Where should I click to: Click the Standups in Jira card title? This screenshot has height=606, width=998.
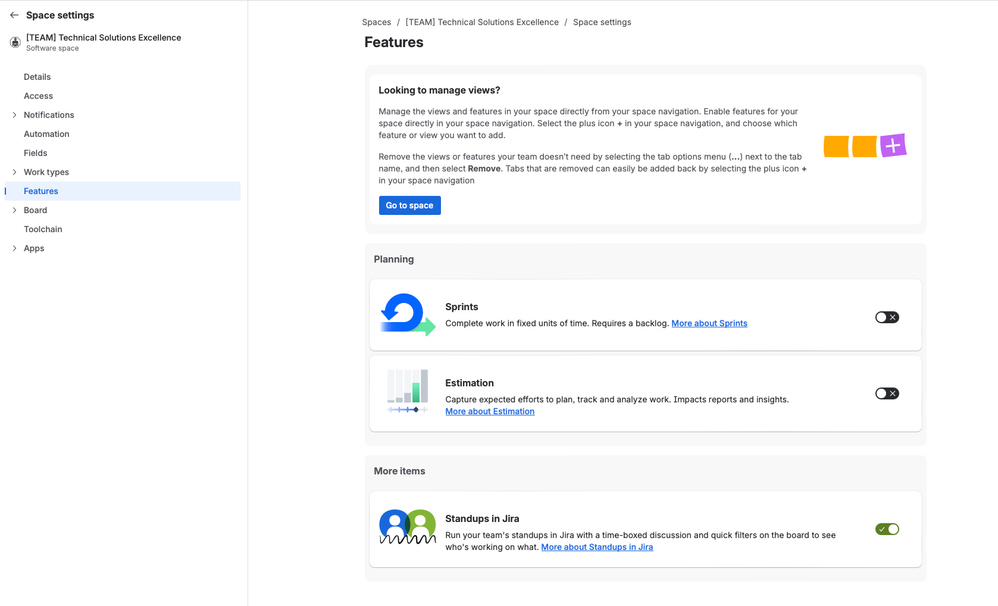click(482, 519)
